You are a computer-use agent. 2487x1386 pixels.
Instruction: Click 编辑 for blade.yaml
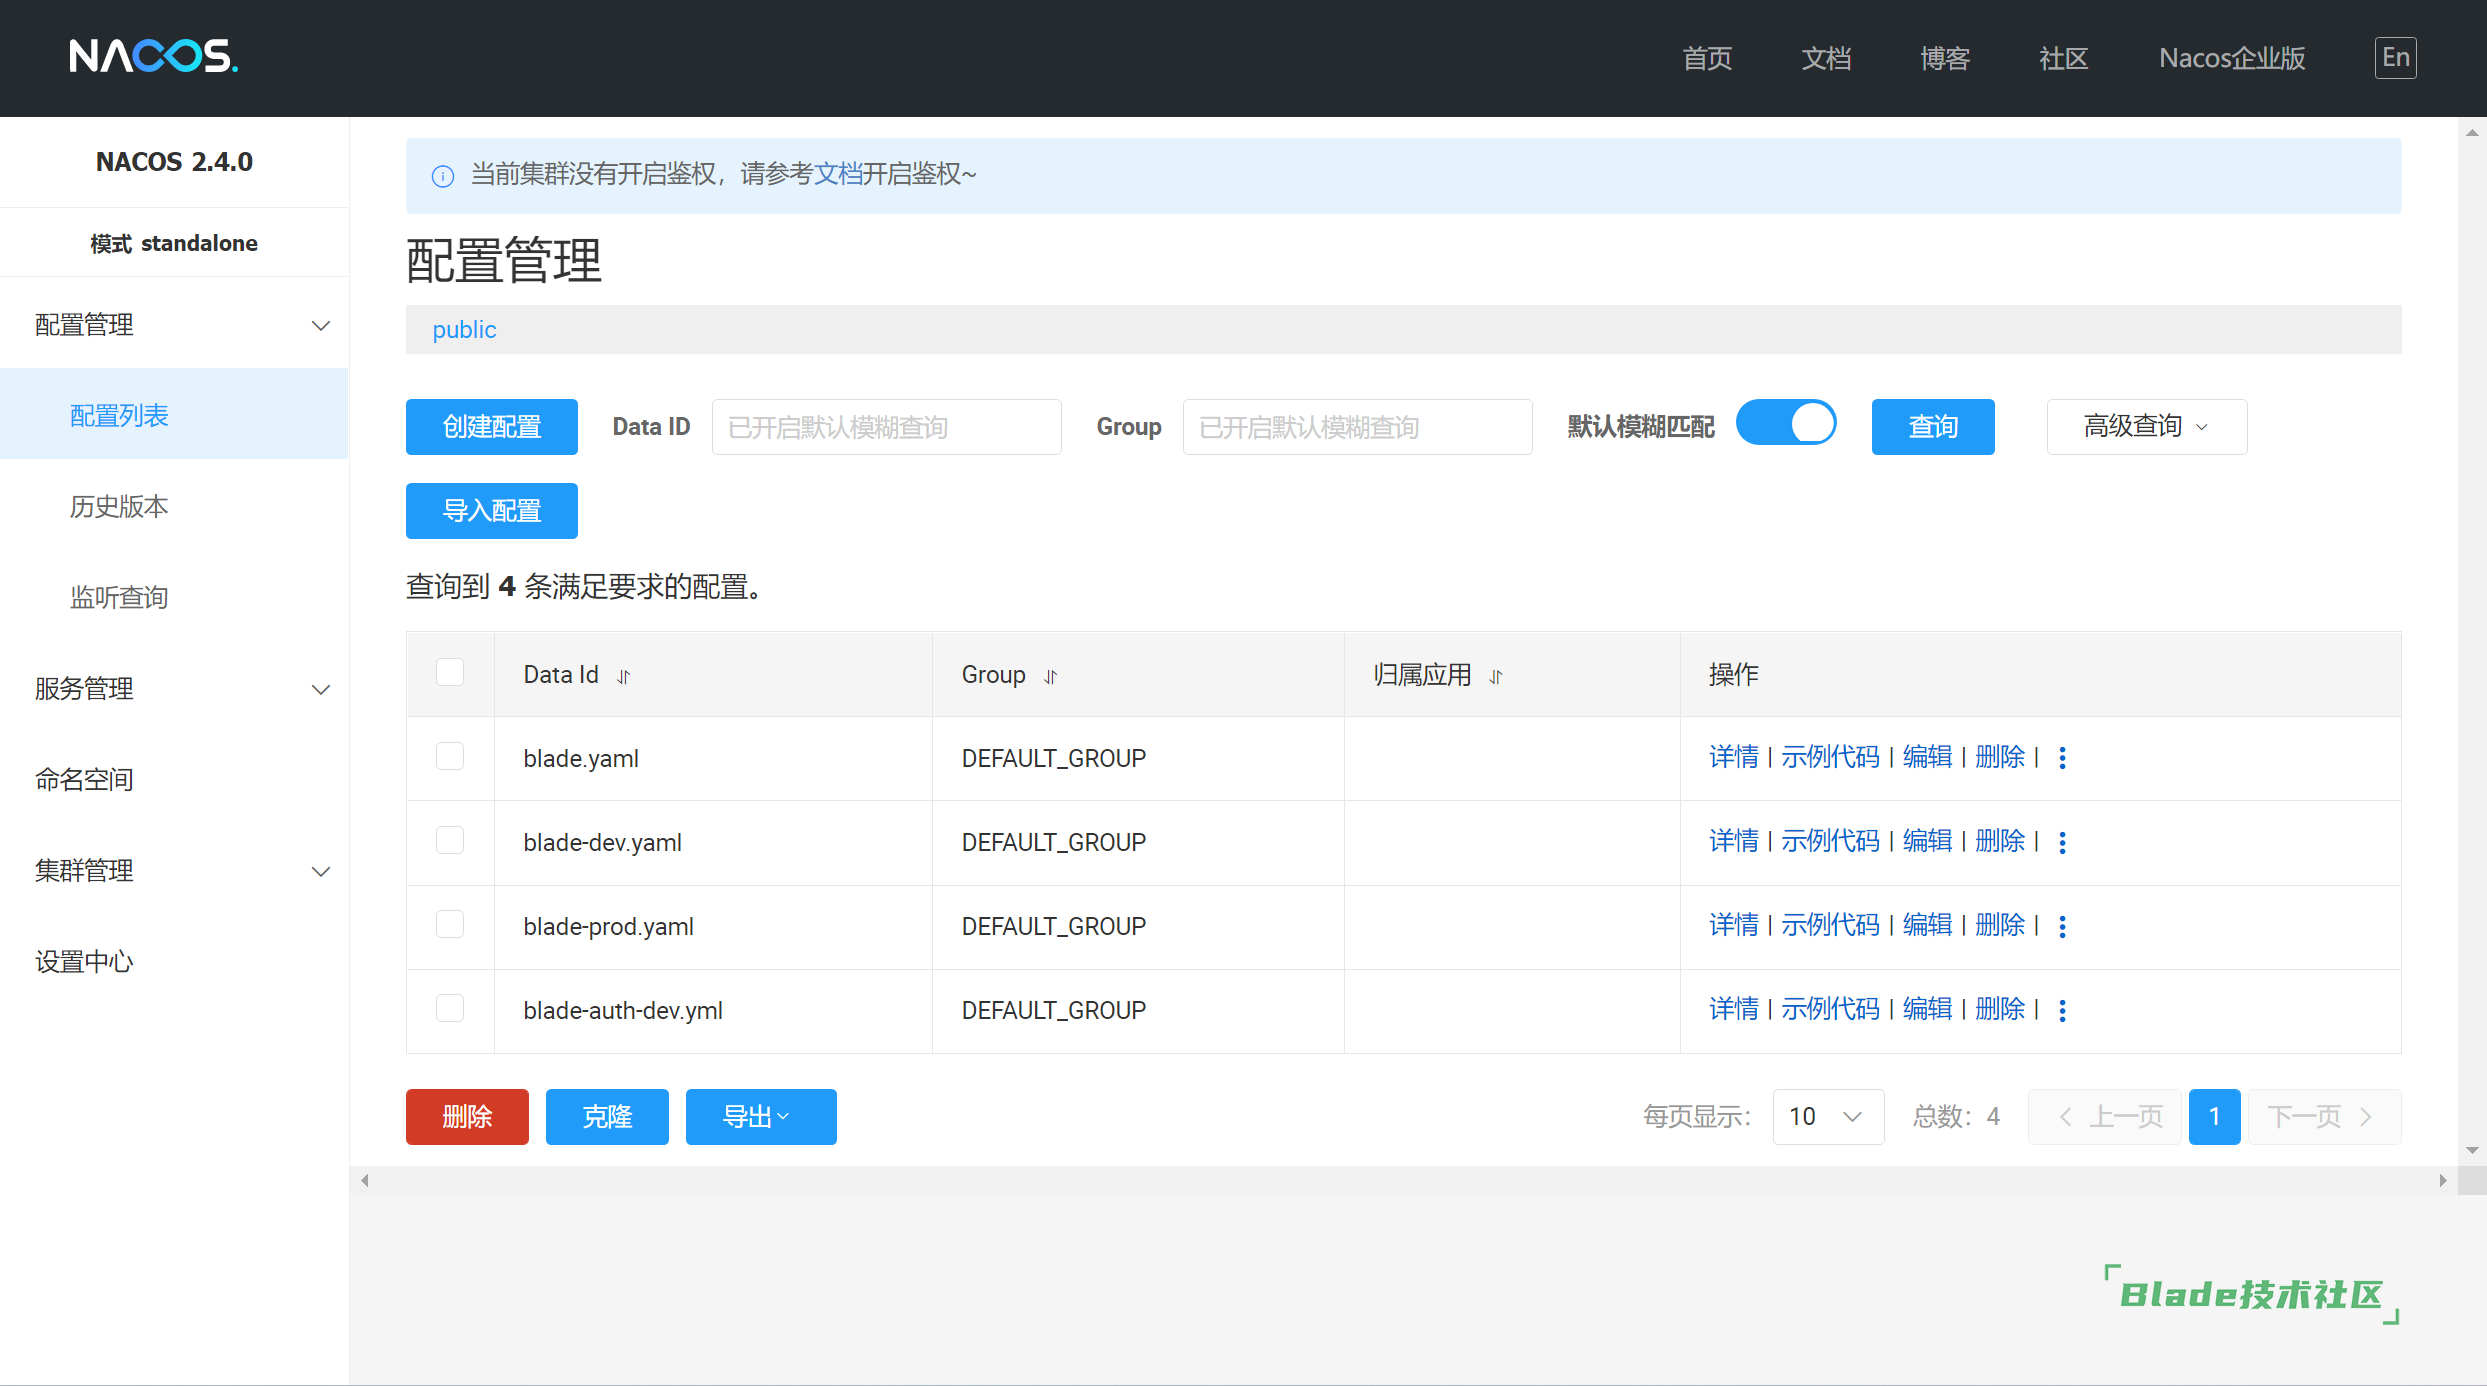coord(1927,757)
